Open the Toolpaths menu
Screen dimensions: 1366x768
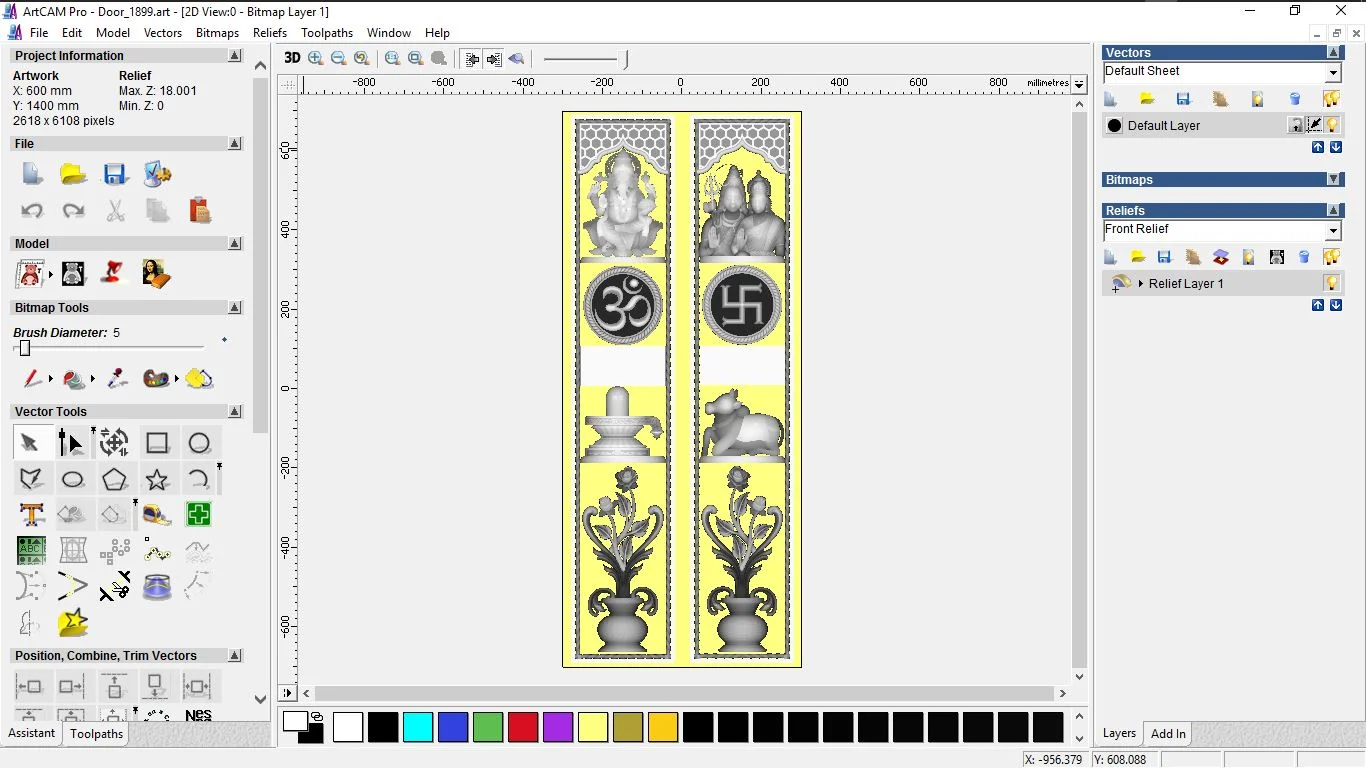pos(326,33)
